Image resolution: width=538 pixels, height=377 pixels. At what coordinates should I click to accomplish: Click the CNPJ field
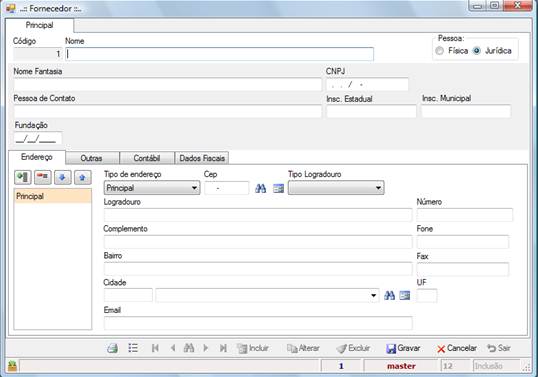click(367, 84)
